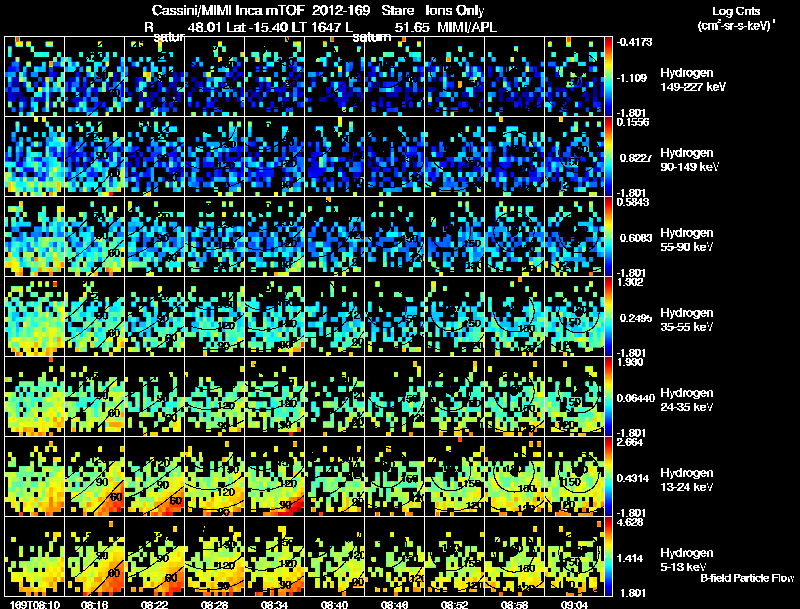Click the color scale bar for Hydrogen 24-35 keV

[608, 396]
